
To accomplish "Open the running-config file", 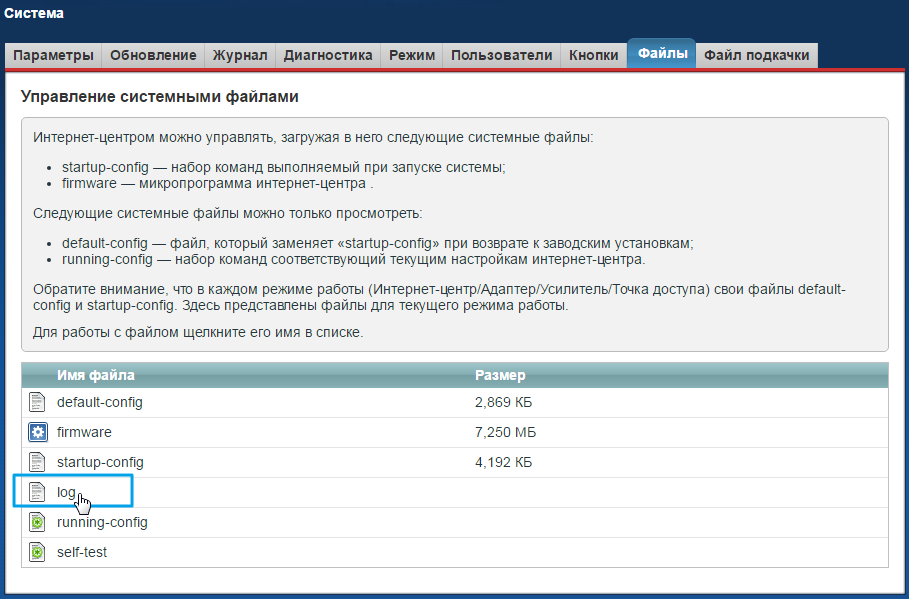I will click(102, 522).
